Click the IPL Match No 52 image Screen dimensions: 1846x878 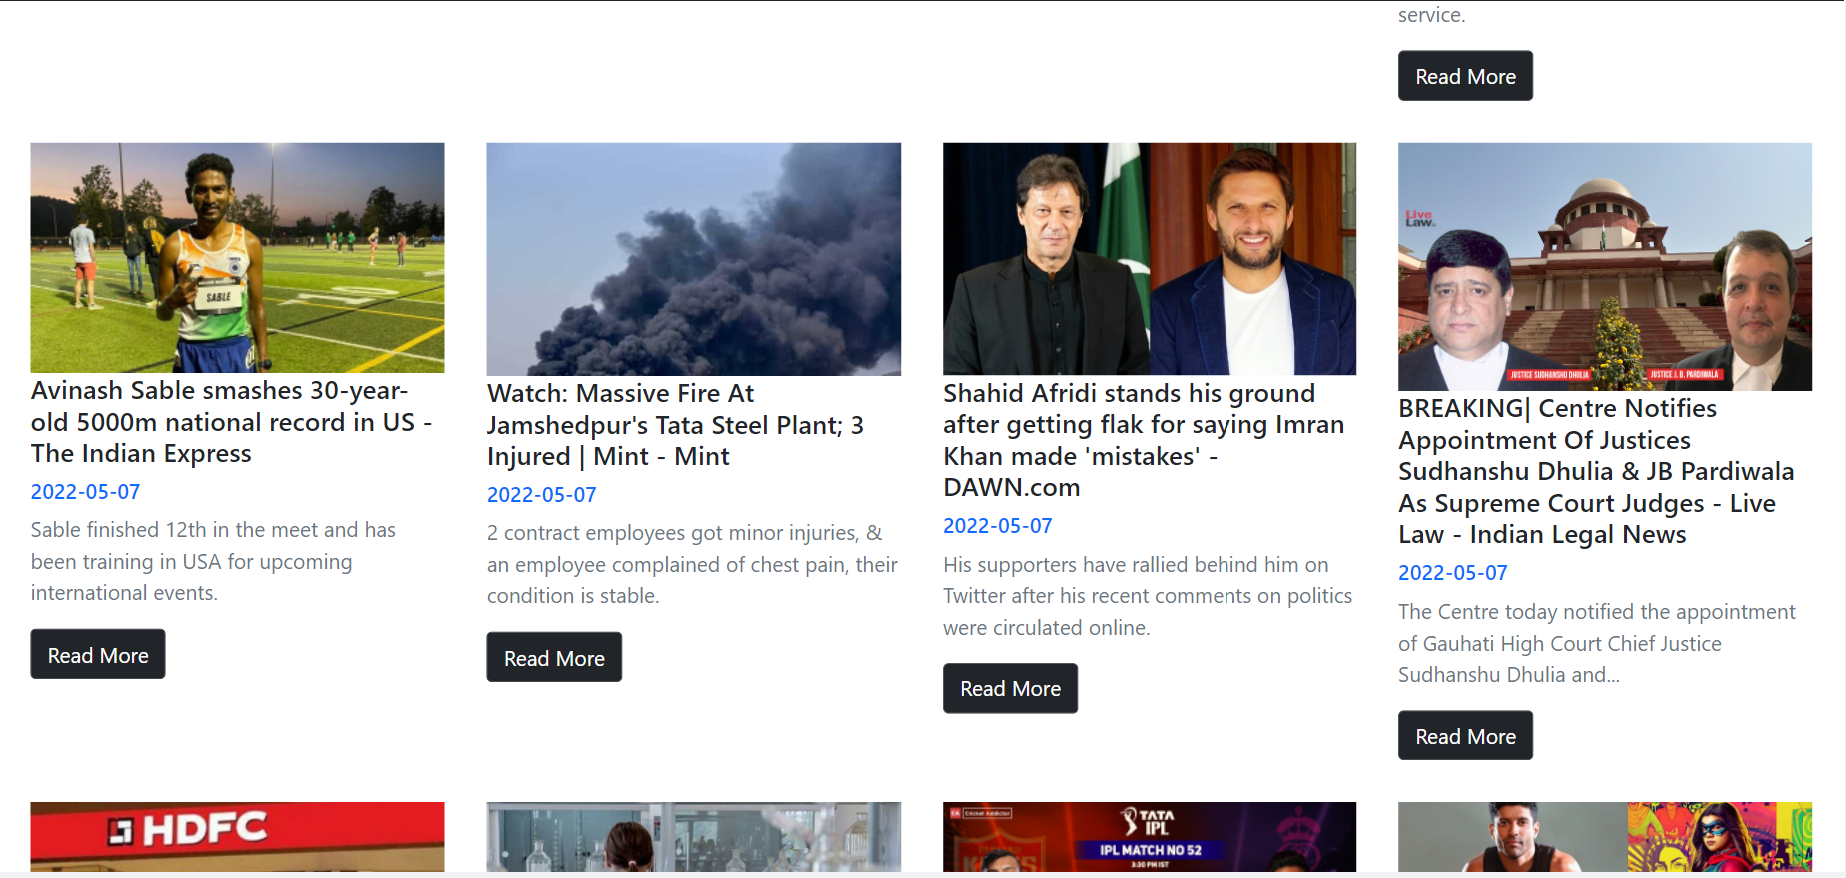(x=1149, y=837)
